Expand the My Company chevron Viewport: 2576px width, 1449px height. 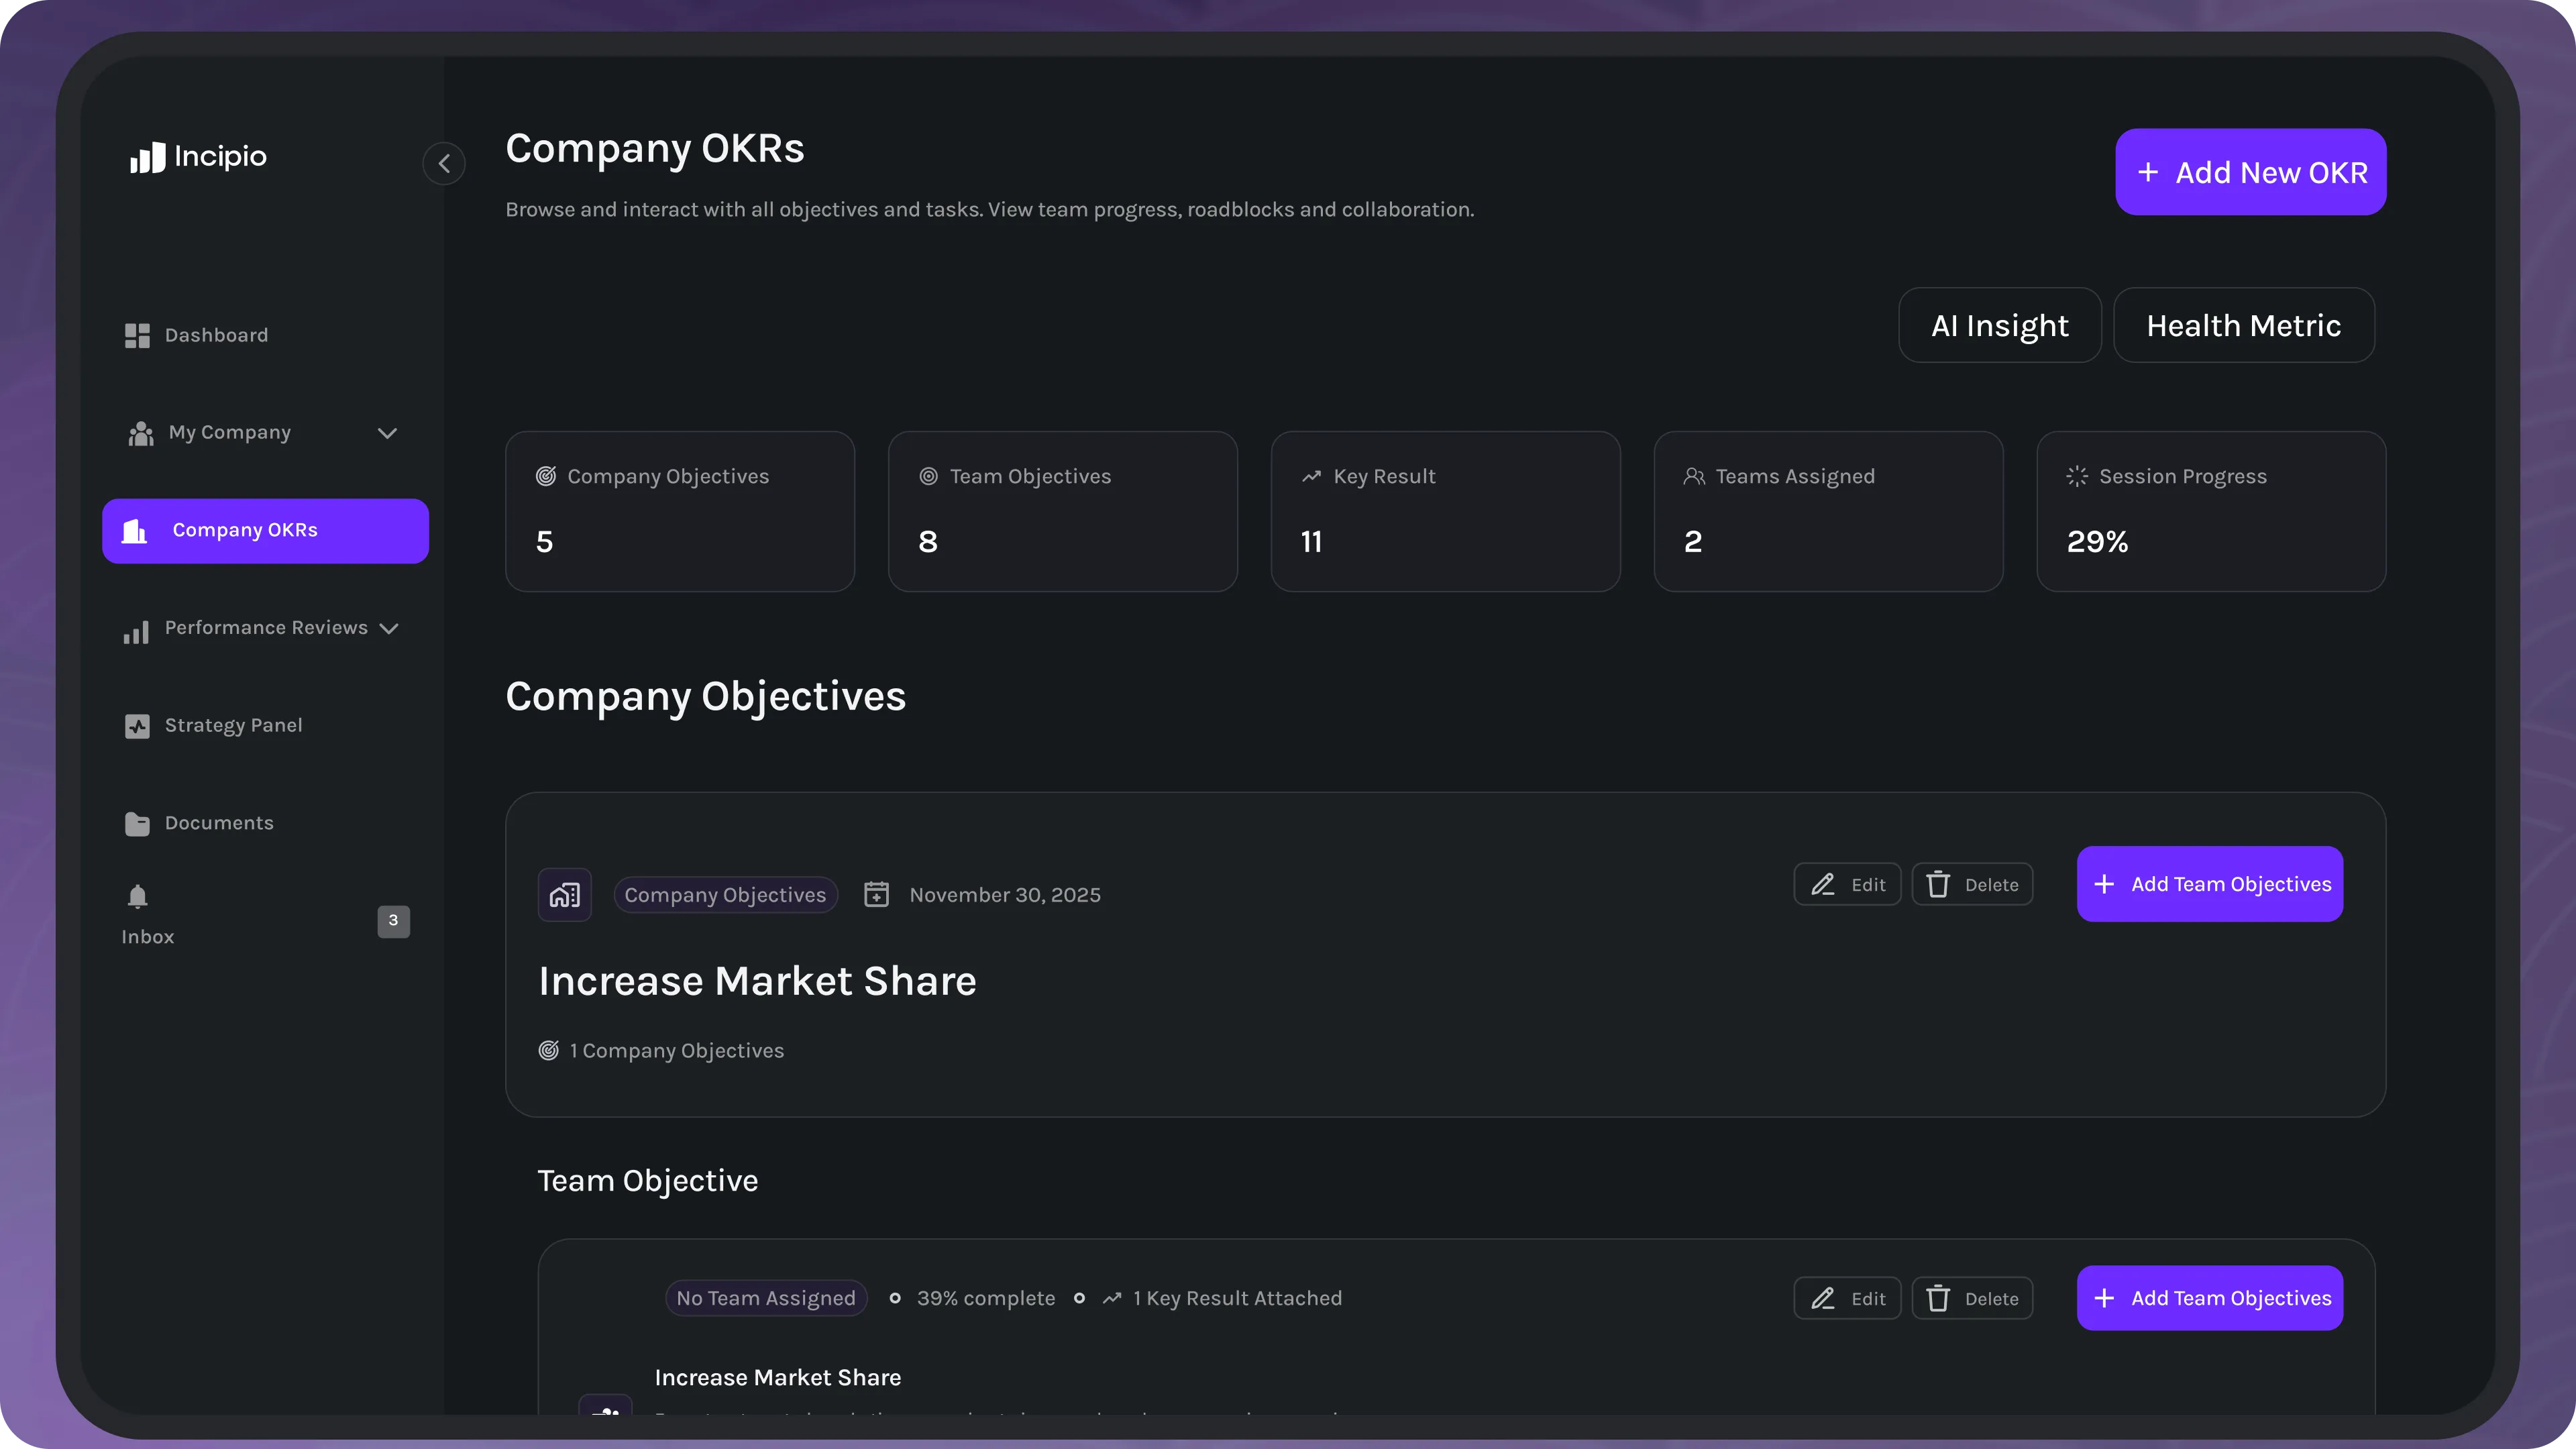(387, 433)
